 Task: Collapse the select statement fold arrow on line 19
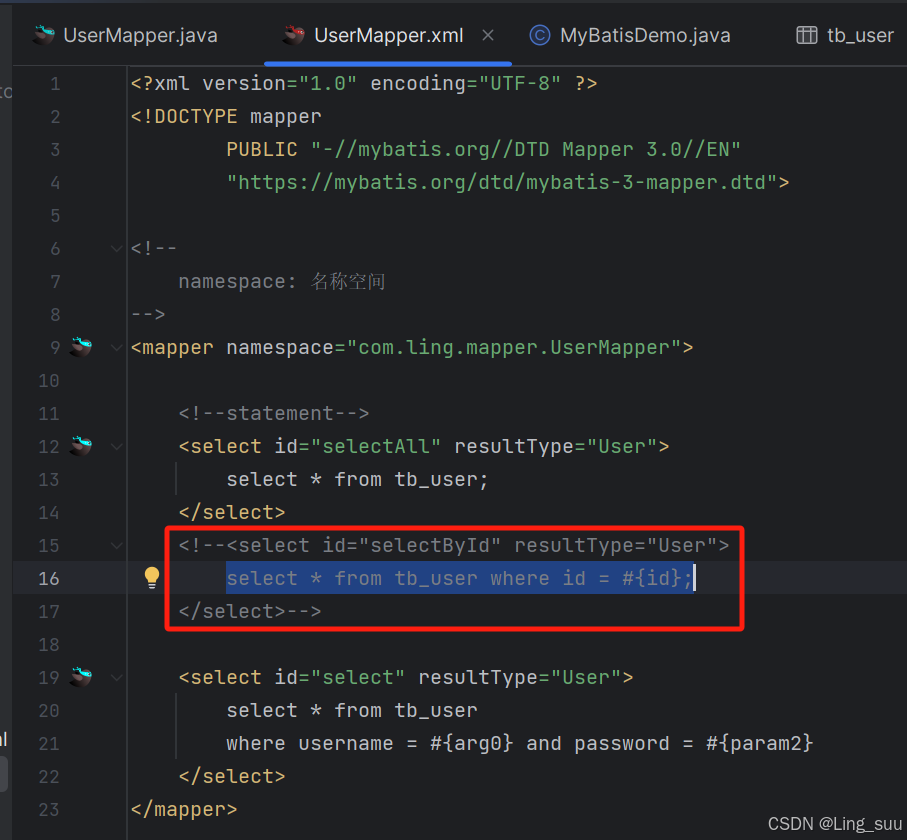click(116, 677)
